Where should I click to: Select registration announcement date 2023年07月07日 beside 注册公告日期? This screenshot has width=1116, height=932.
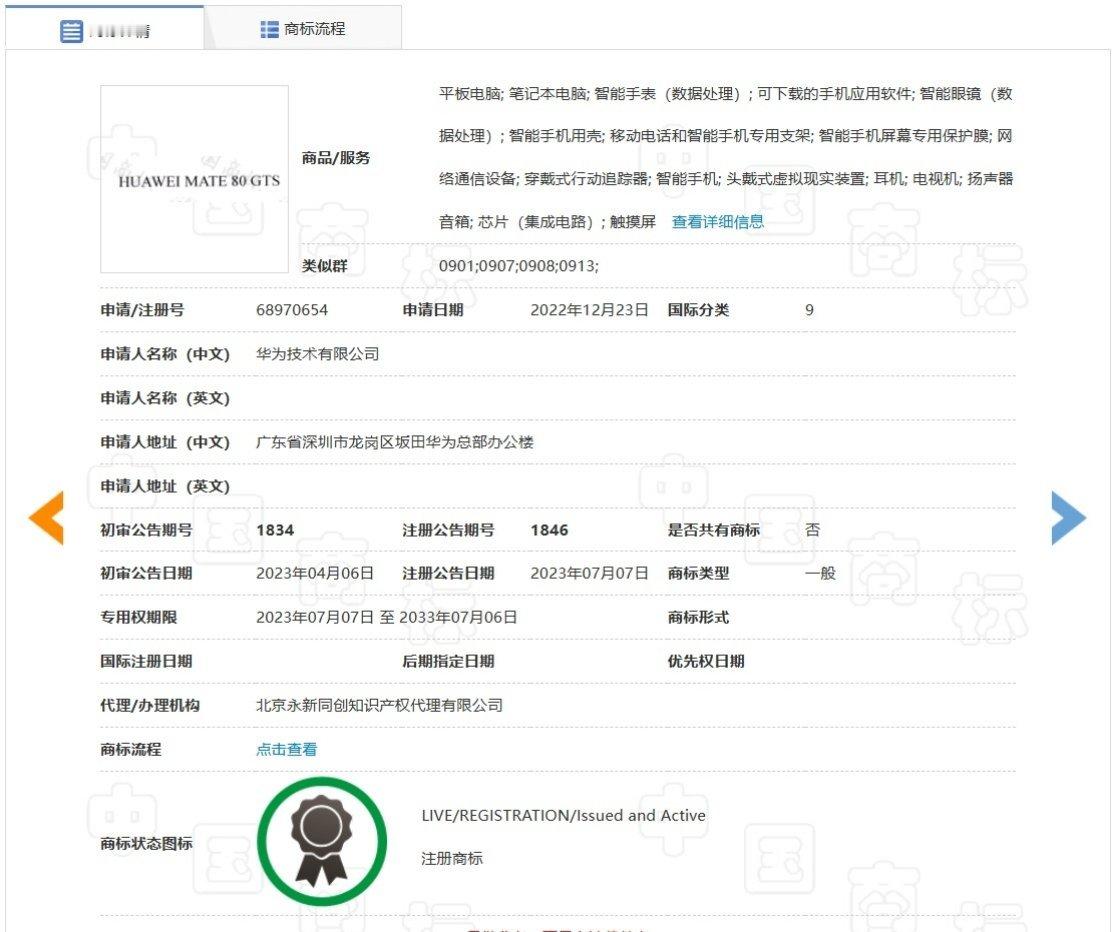click(x=589, y=574)
